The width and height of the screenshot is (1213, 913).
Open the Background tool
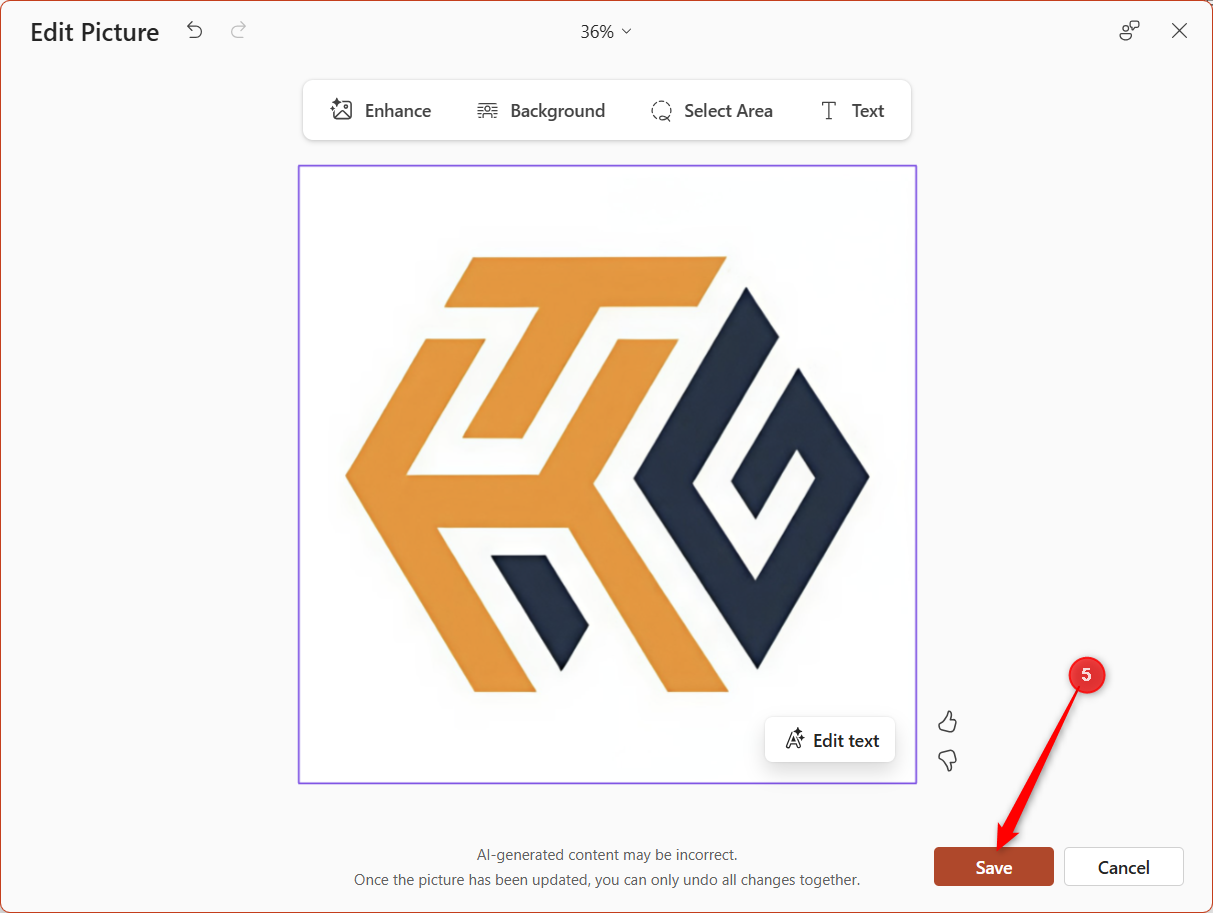coord(541,111)
